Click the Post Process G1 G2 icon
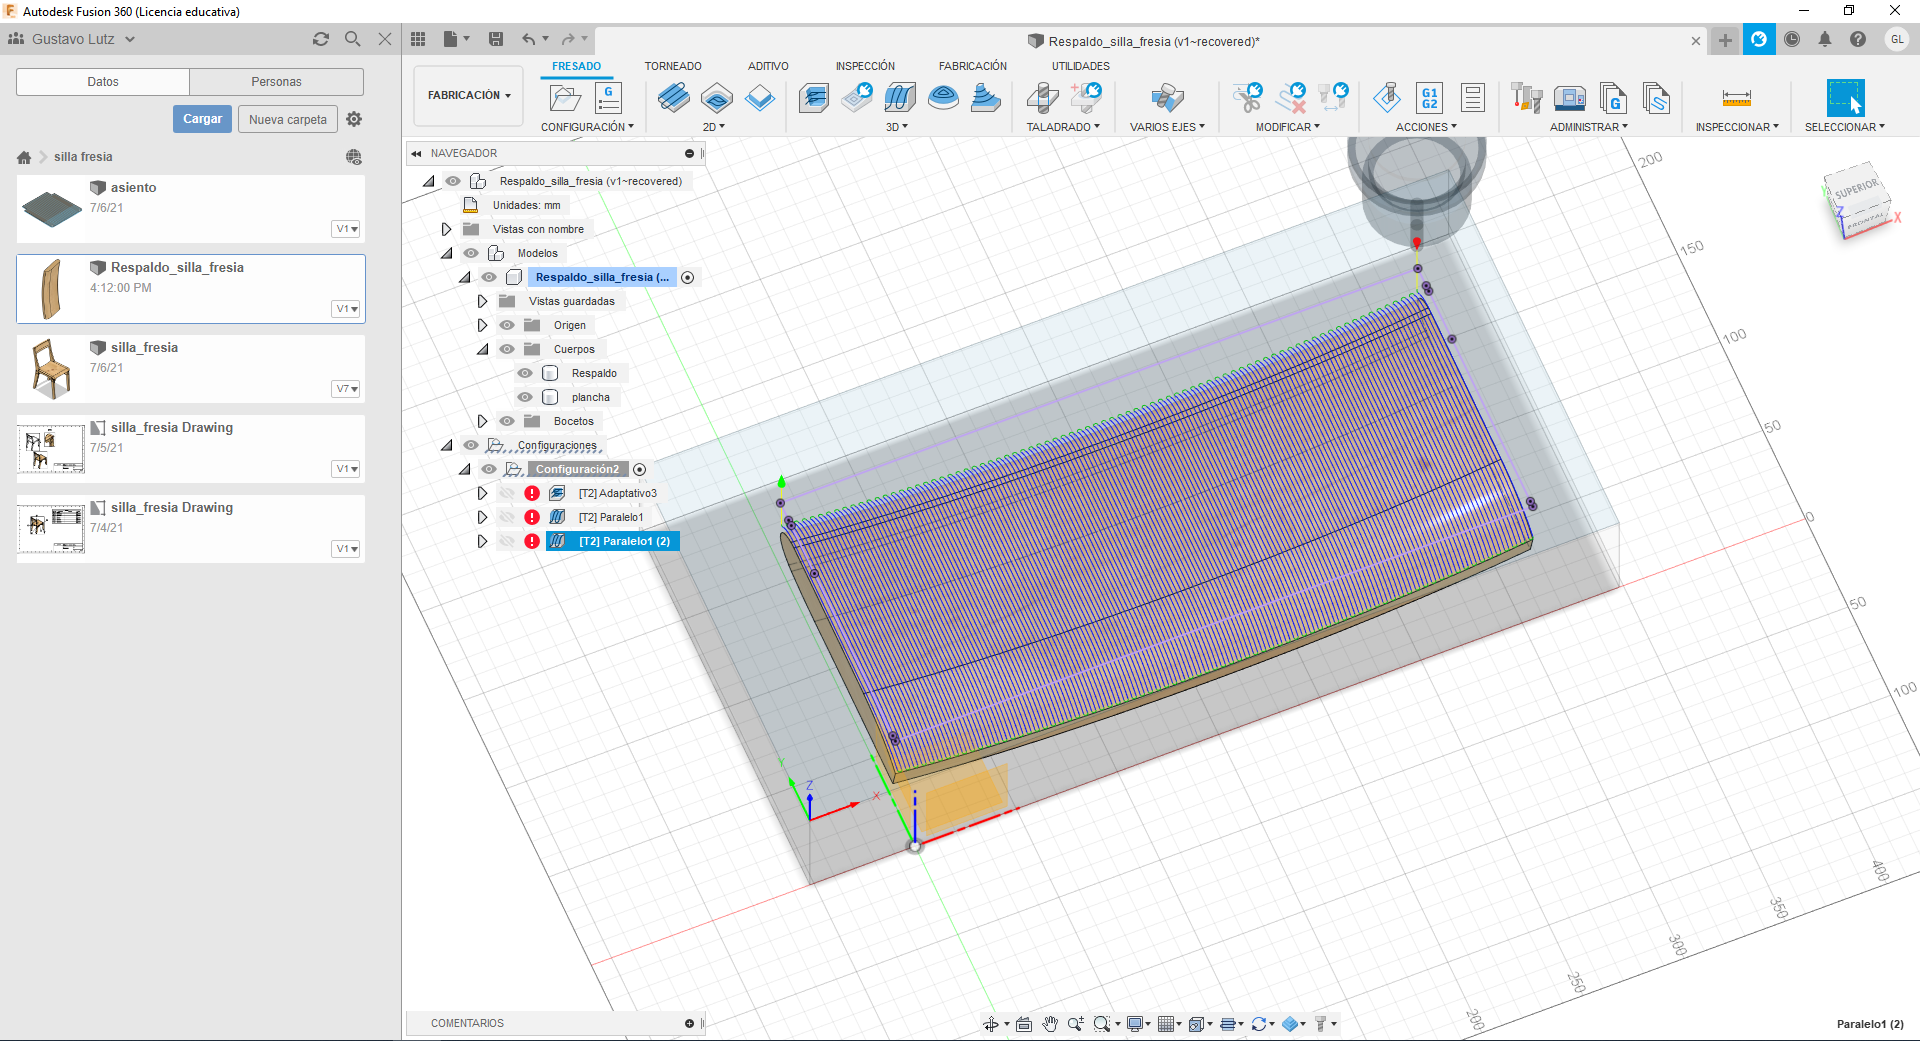The height and width of the screenshot is (1041, 1920). 1430,98
